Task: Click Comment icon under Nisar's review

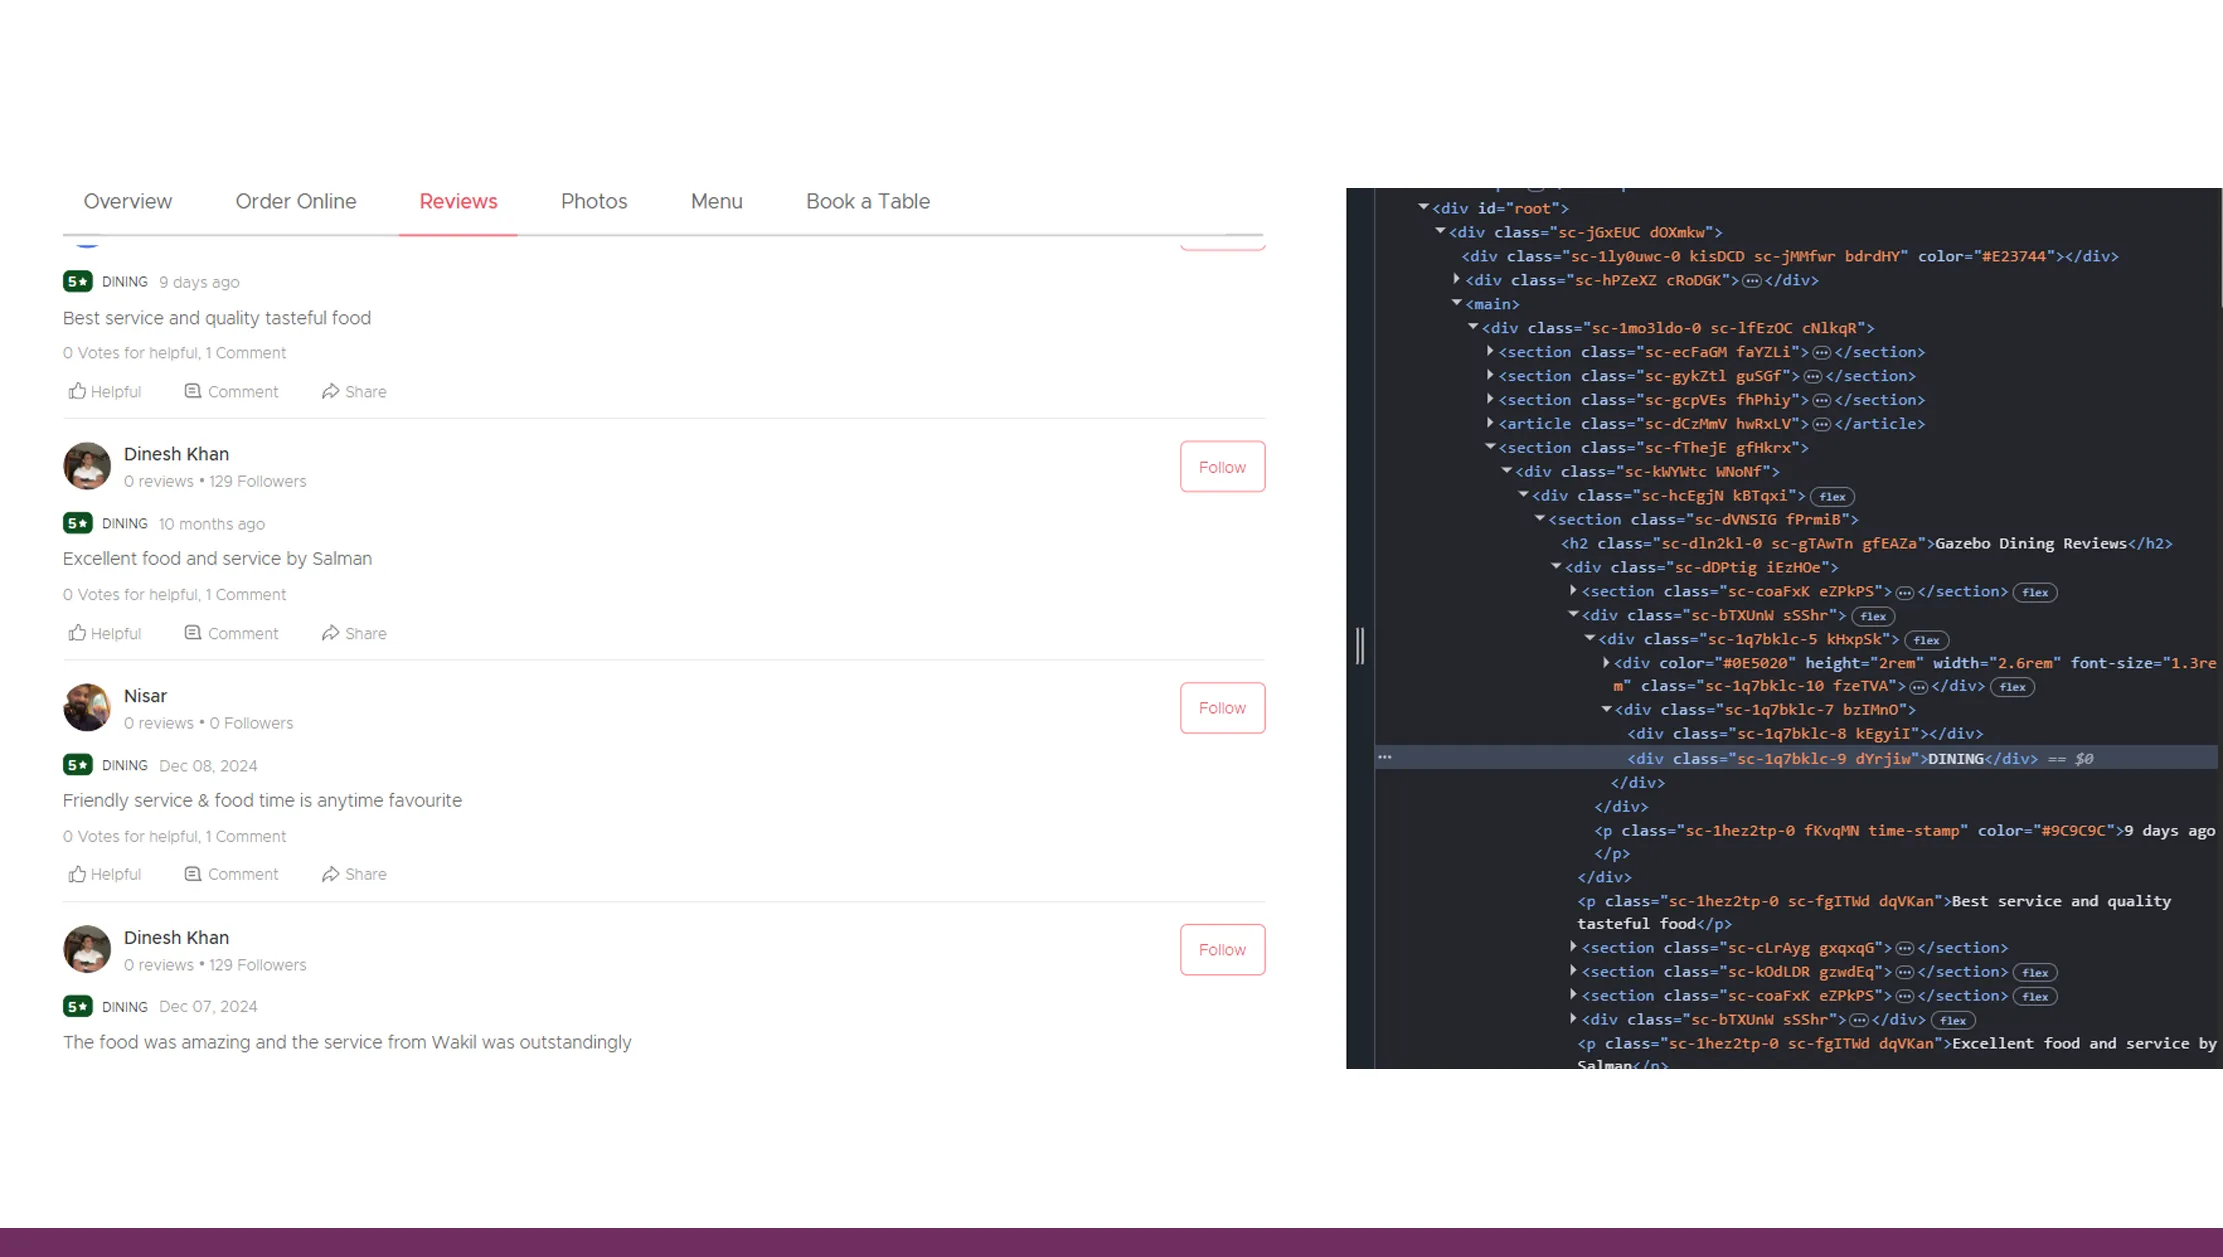Action: click(x=193, y=874)
